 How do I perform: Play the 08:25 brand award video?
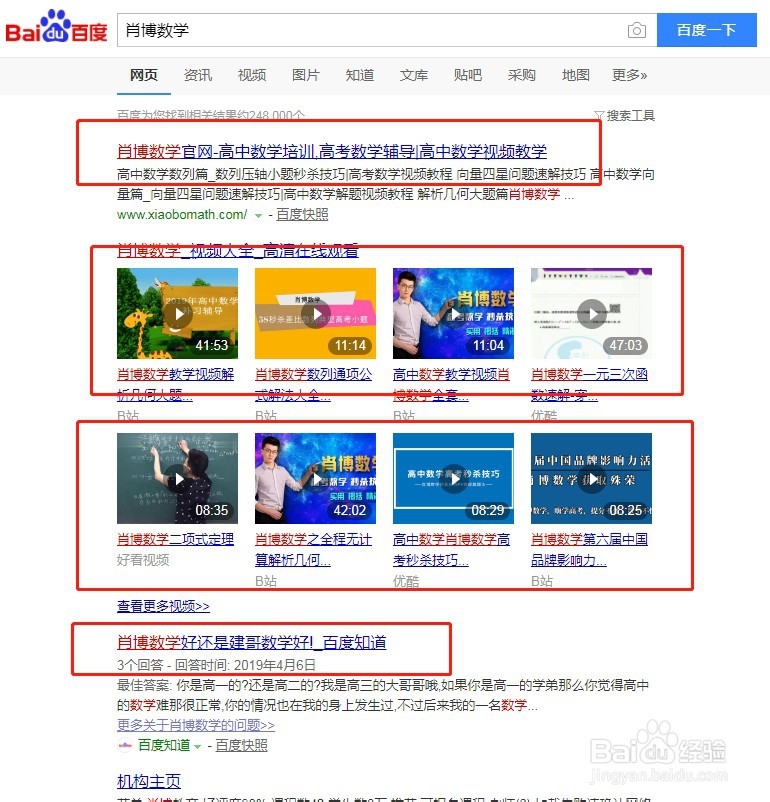(x=591, y=478)
